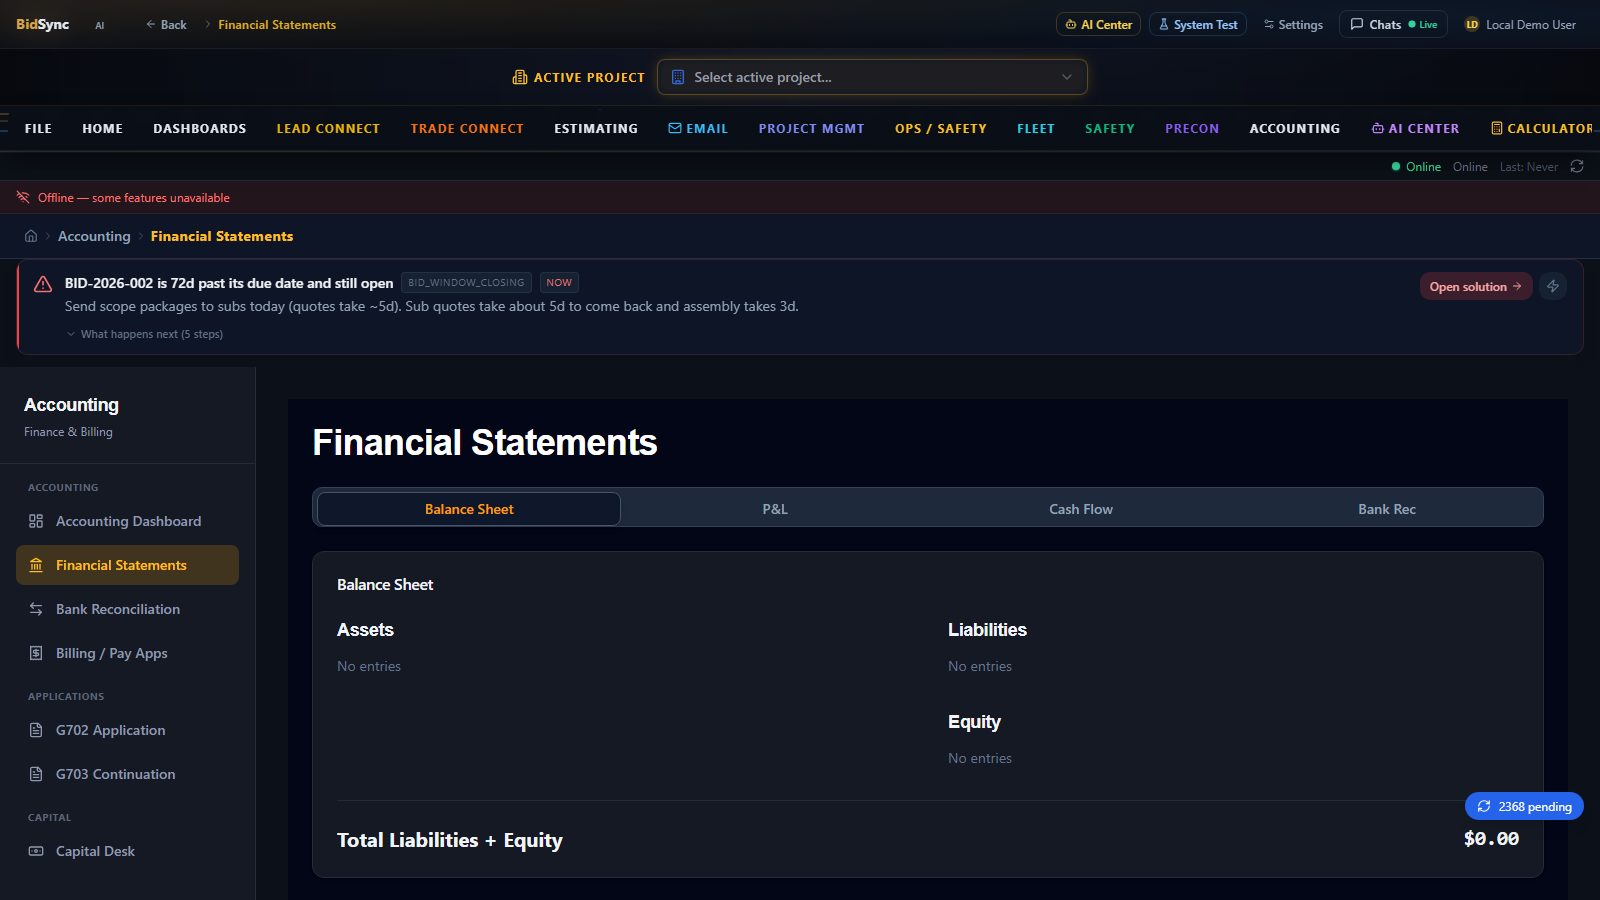The image size is (1600, 900).
Task: Click the offline wifi-off icon in banner
Action: tap(23, 197)
